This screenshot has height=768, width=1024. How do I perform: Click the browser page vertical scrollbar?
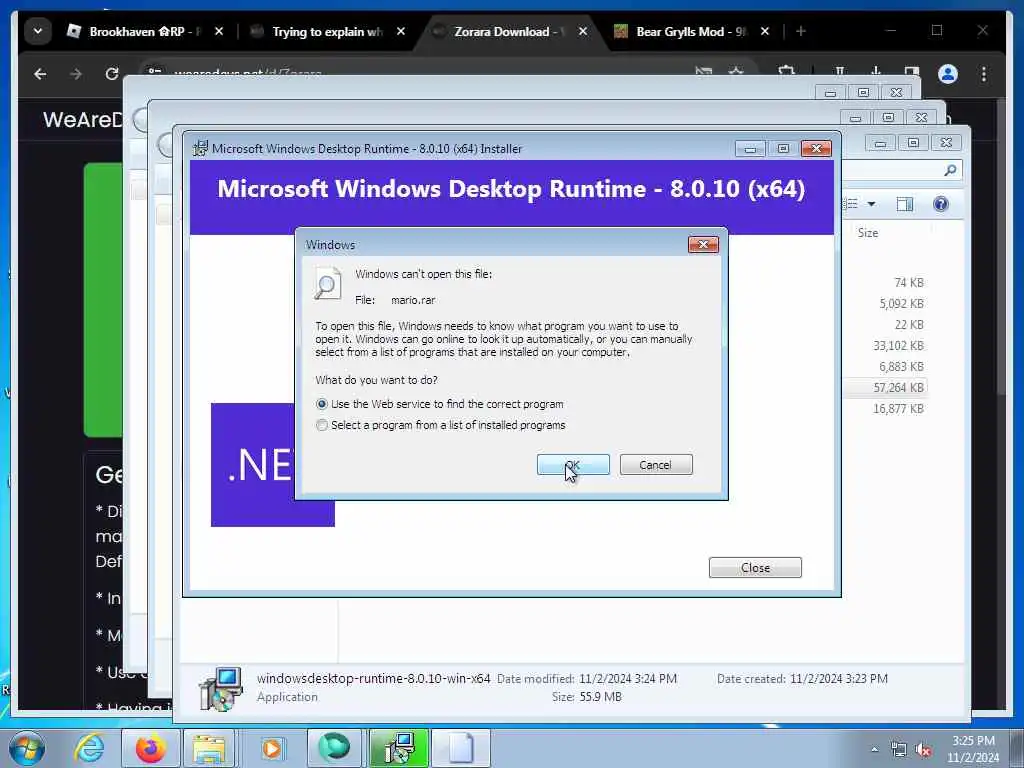tap(1001, 245)
